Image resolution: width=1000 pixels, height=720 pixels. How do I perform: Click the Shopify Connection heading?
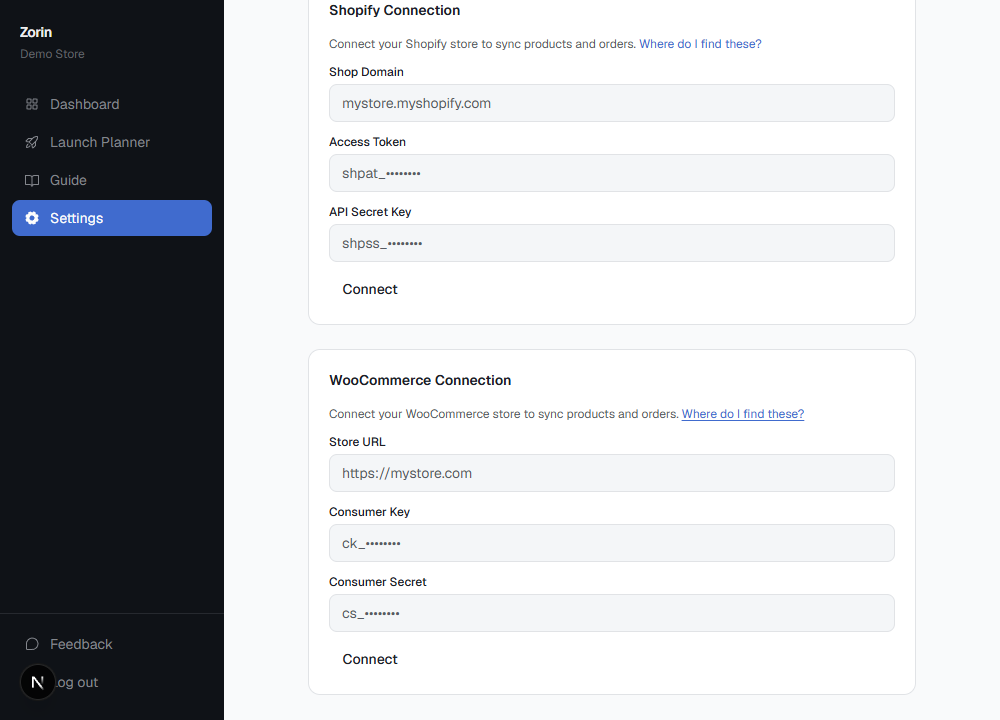[394, 10]
